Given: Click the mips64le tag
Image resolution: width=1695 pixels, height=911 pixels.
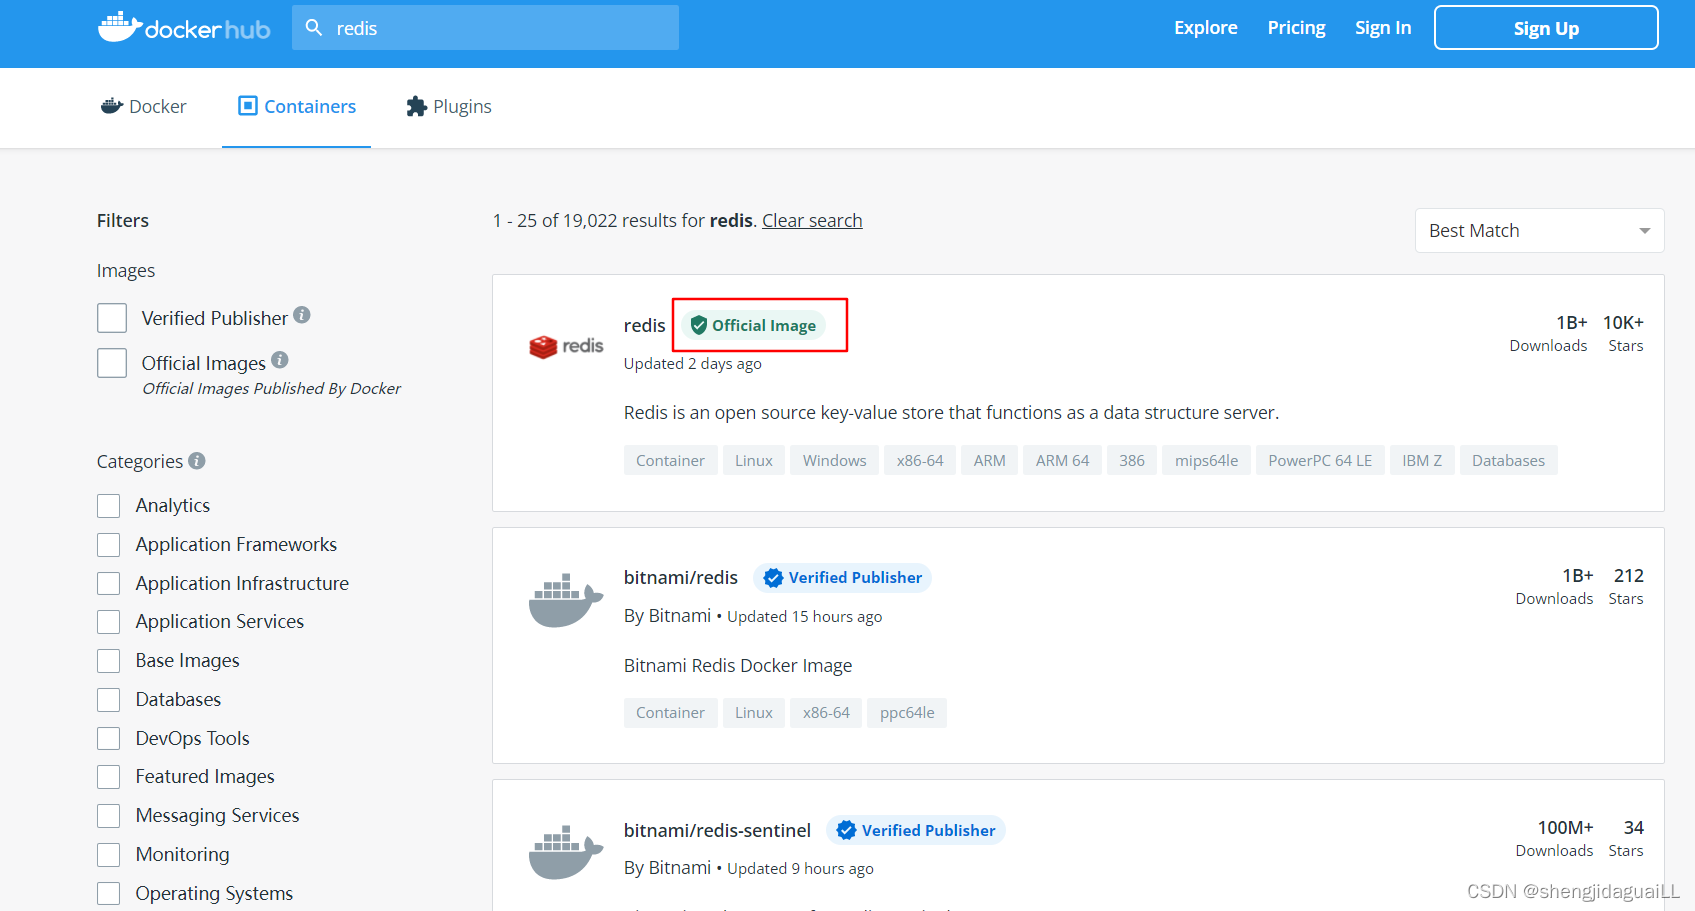Looking at the screenshot, I should [x=1206, y=460].
